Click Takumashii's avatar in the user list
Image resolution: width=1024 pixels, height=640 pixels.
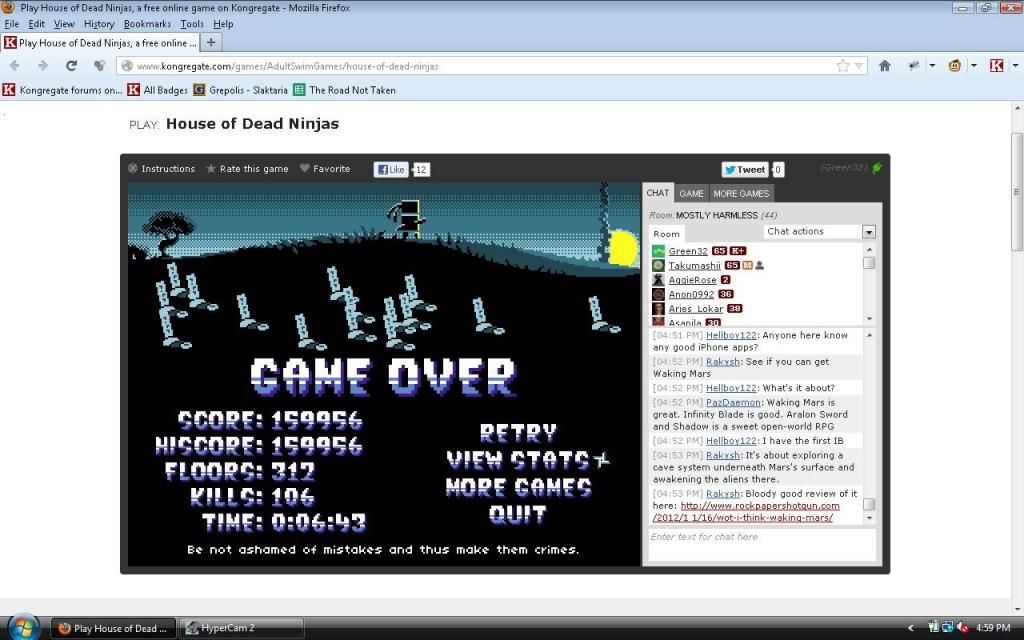pyautogui.click(x=658, y=265)
